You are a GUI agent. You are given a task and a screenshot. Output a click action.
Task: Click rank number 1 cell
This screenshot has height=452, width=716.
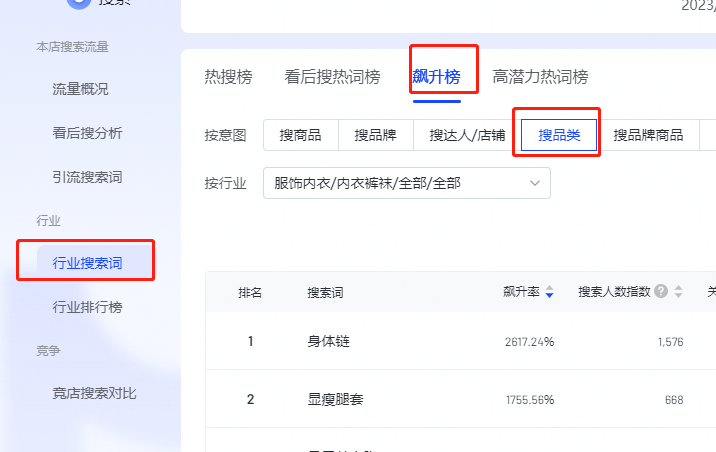[250, 342]
